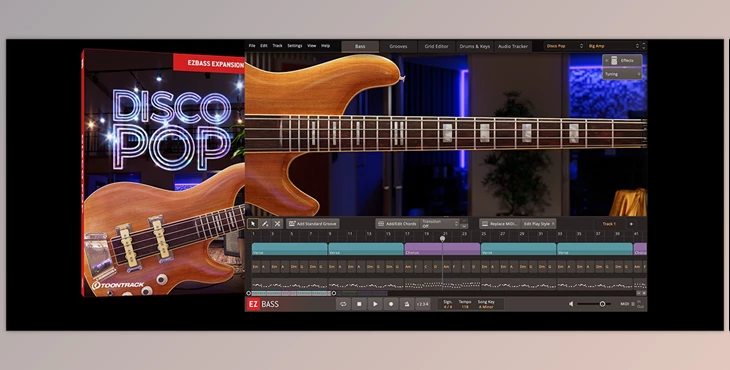Collapse the Effects panel with its arrow
730x370 pixels.
tap(607, 61)
